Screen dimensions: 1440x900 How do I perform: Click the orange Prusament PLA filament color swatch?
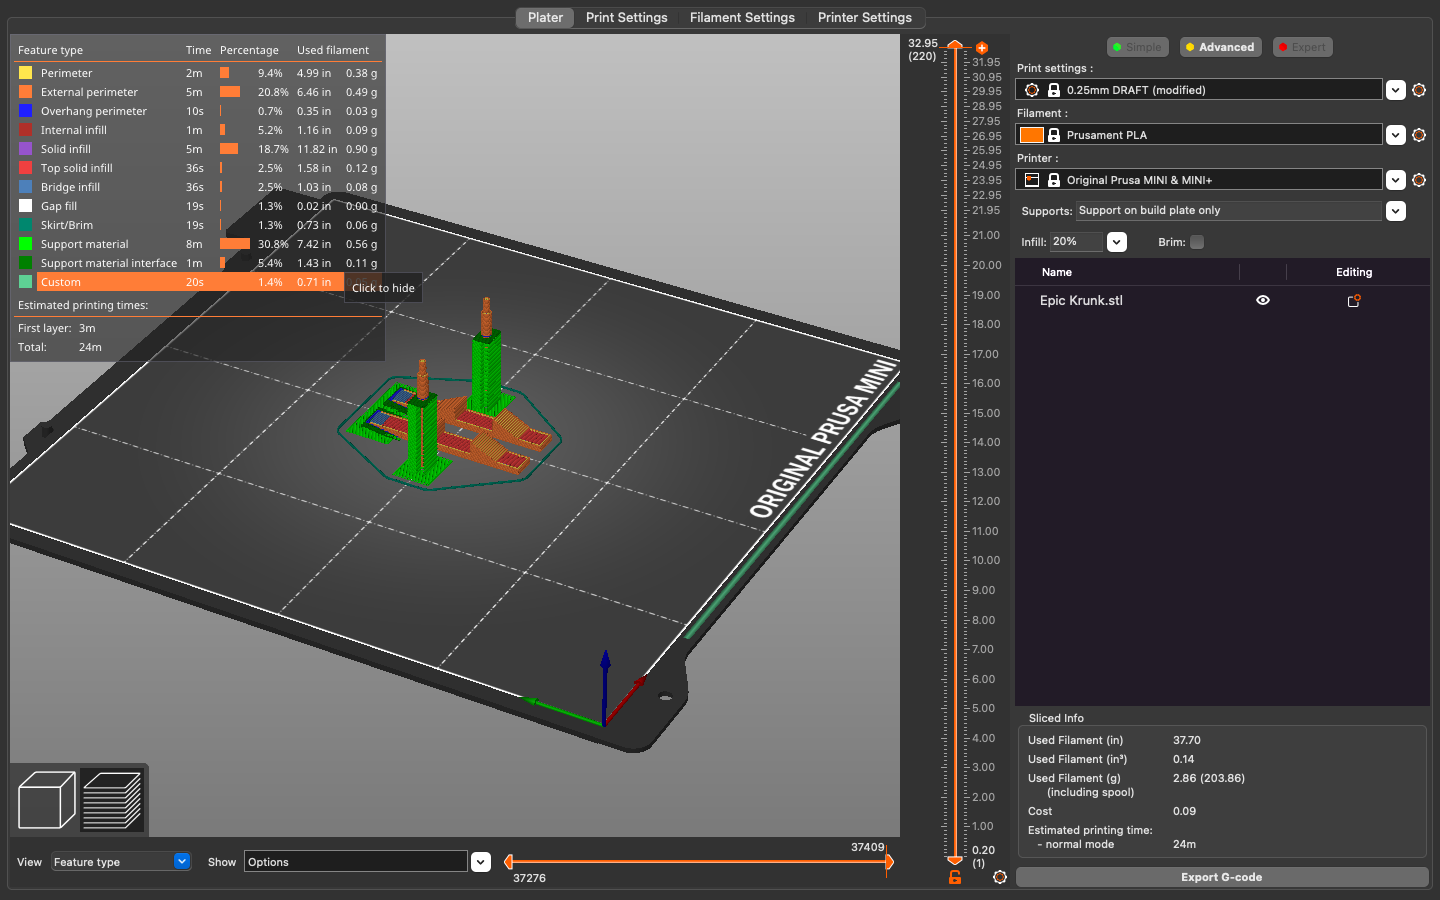tap(1031, 135)
